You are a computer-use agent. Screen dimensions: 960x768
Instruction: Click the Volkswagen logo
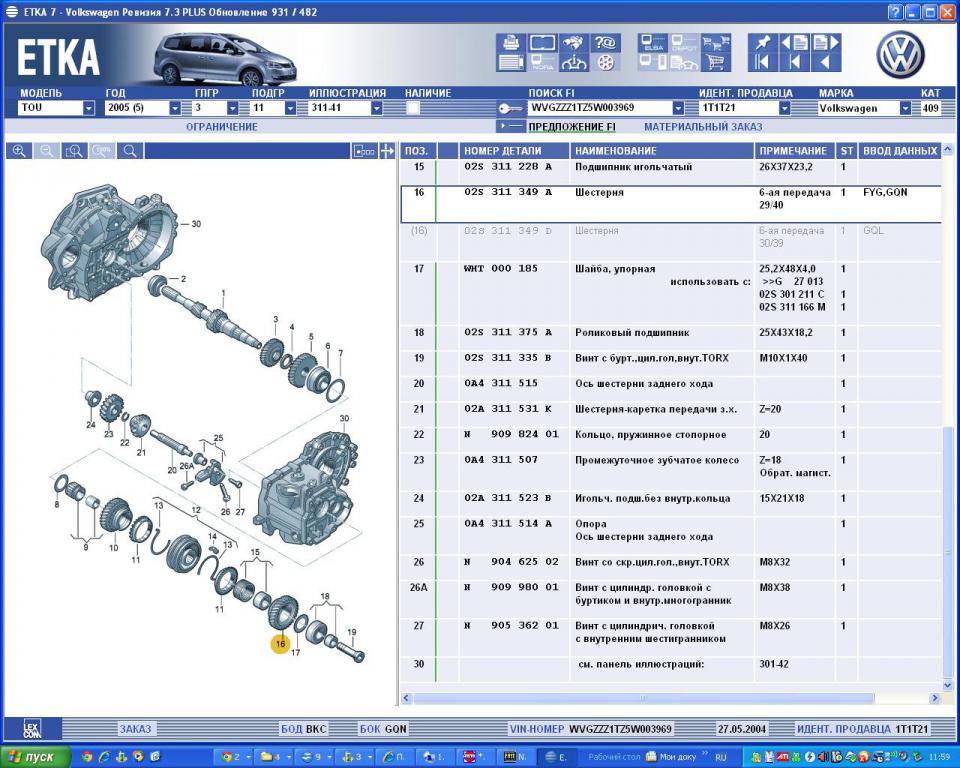(x=900, y=55)
